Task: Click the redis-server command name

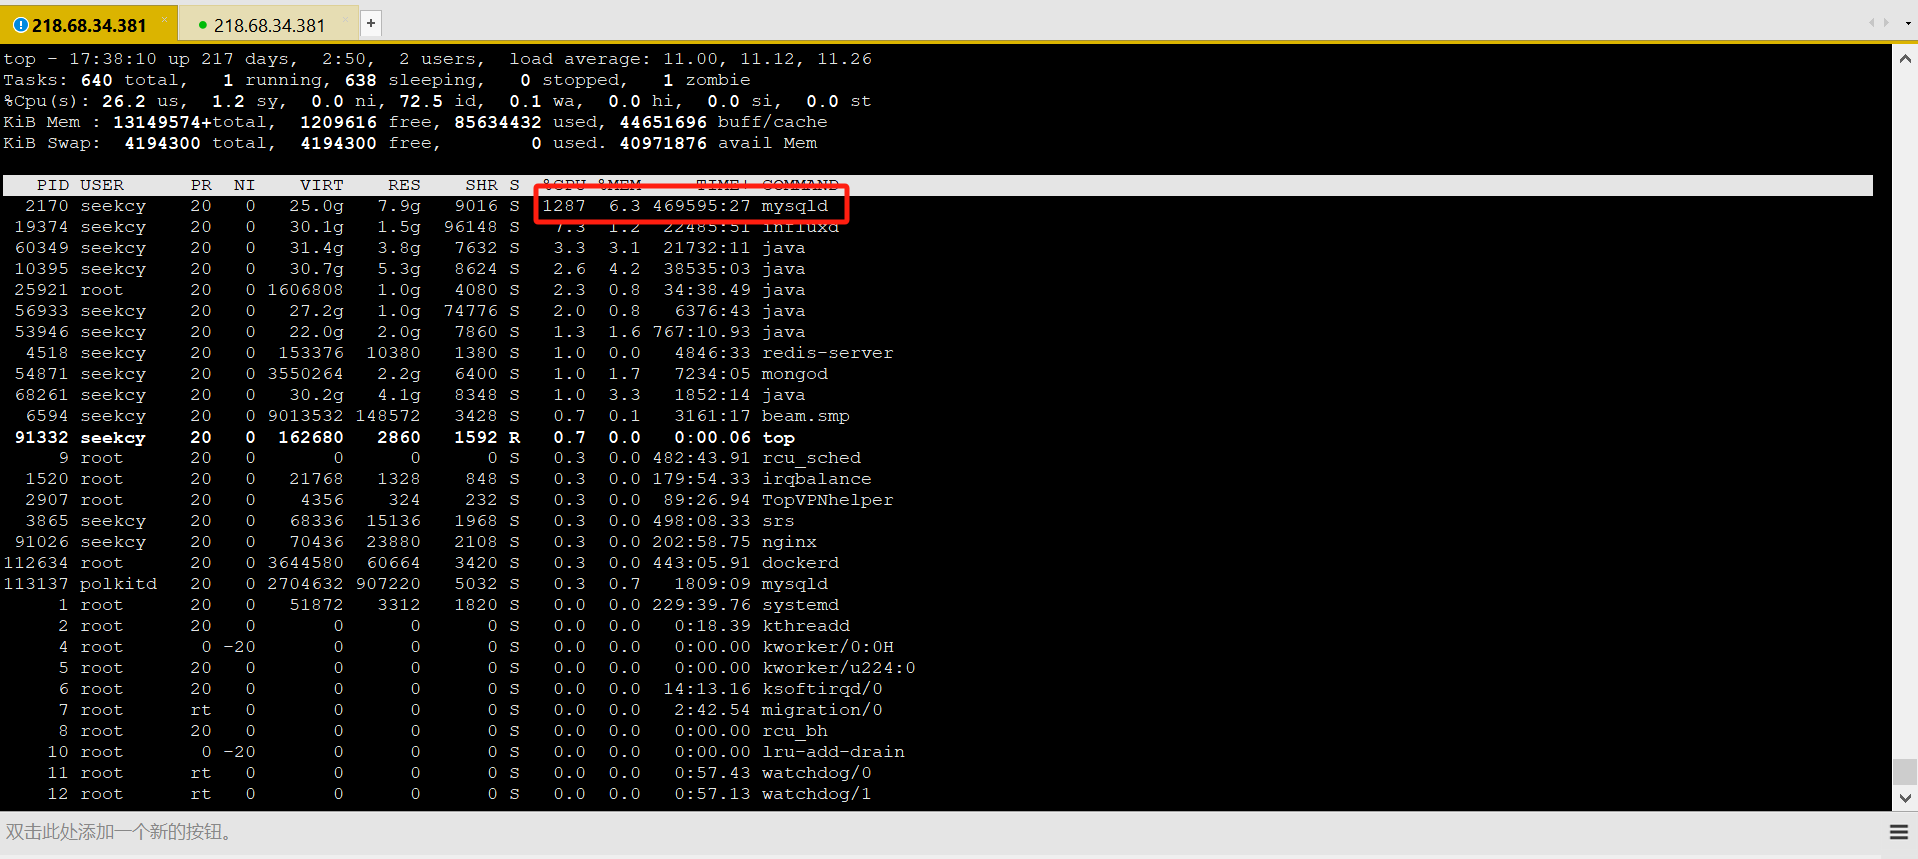Action: coord(828,353)
